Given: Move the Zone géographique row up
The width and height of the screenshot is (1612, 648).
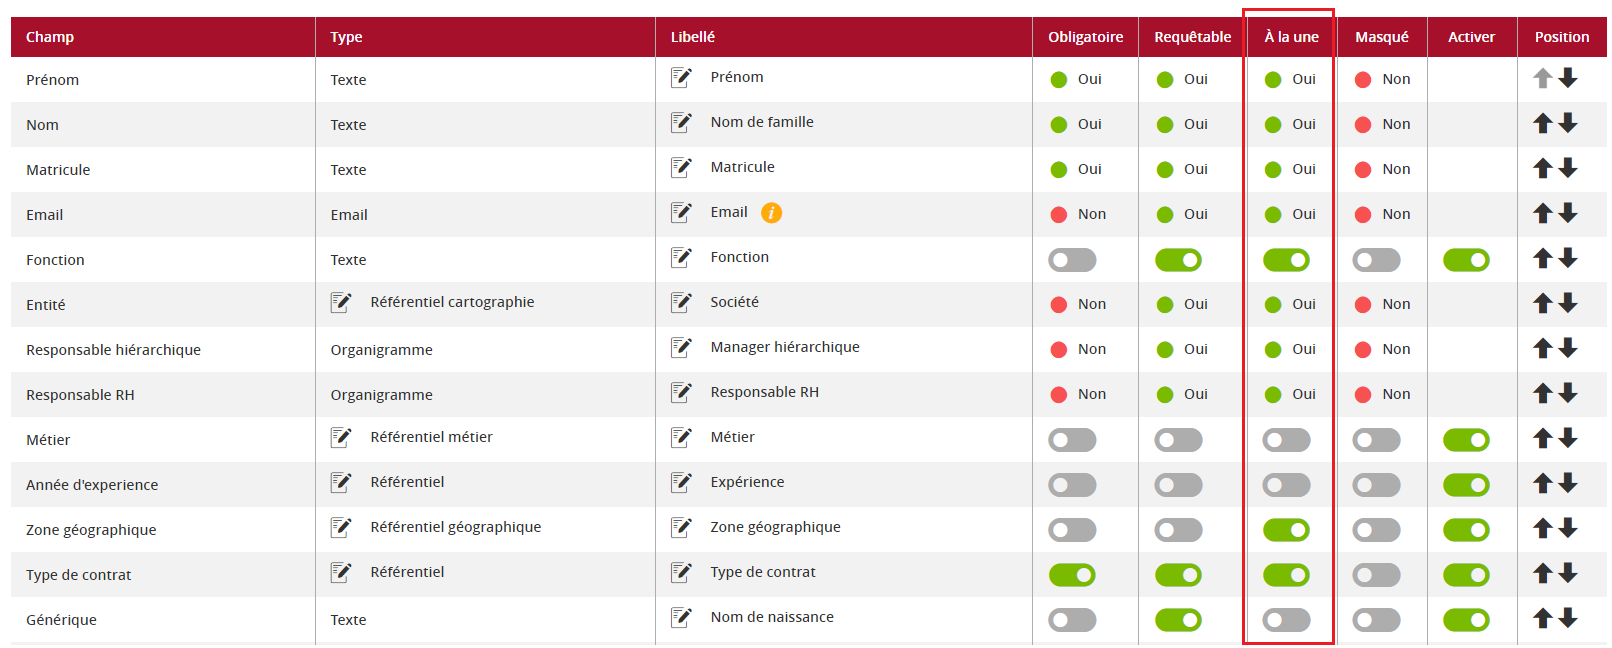Looking at the screenshot, I should point(1543,529).
